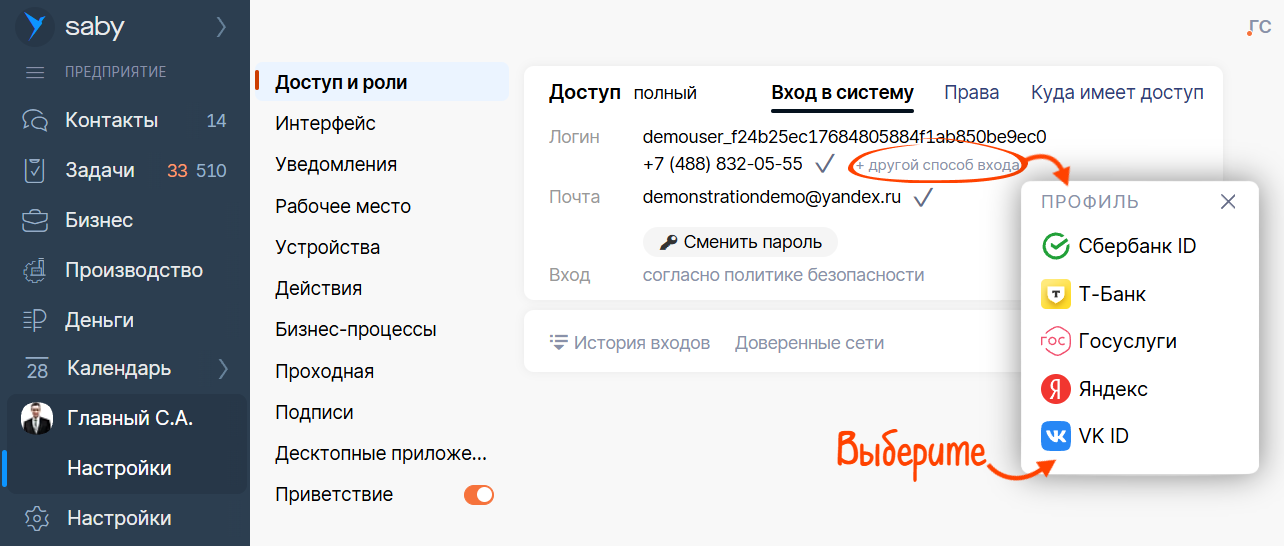1284x546 pixels.
Task: Expand the Календарь submenu chevron
Action: [223, 369]
